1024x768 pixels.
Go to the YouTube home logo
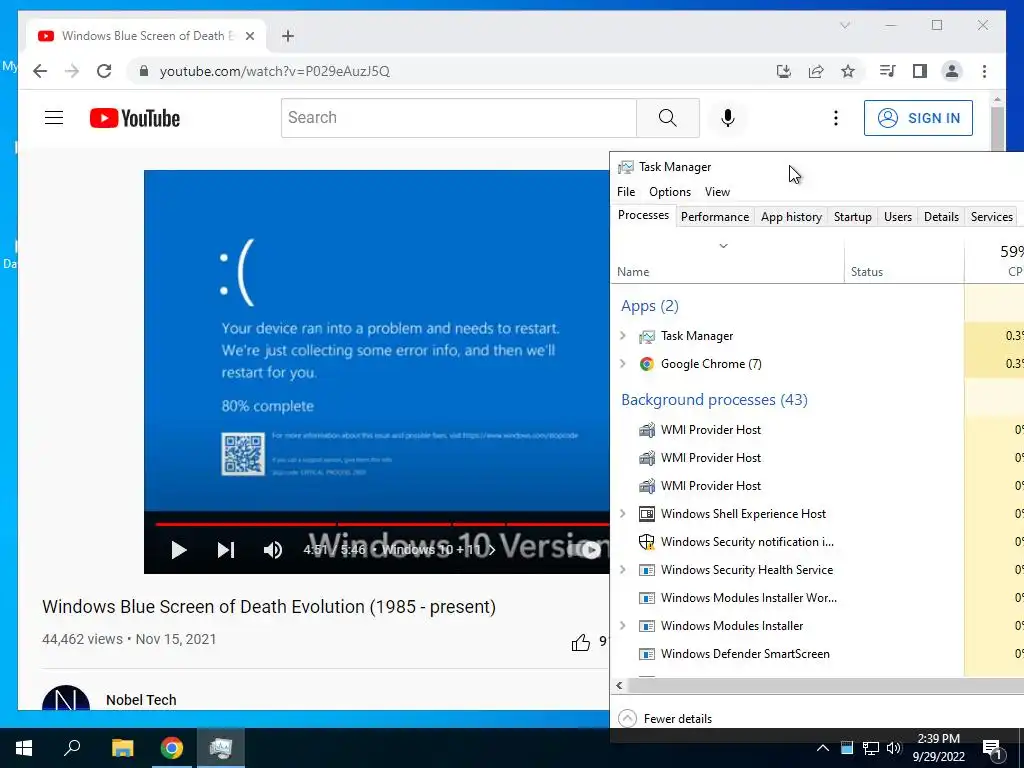135,118
